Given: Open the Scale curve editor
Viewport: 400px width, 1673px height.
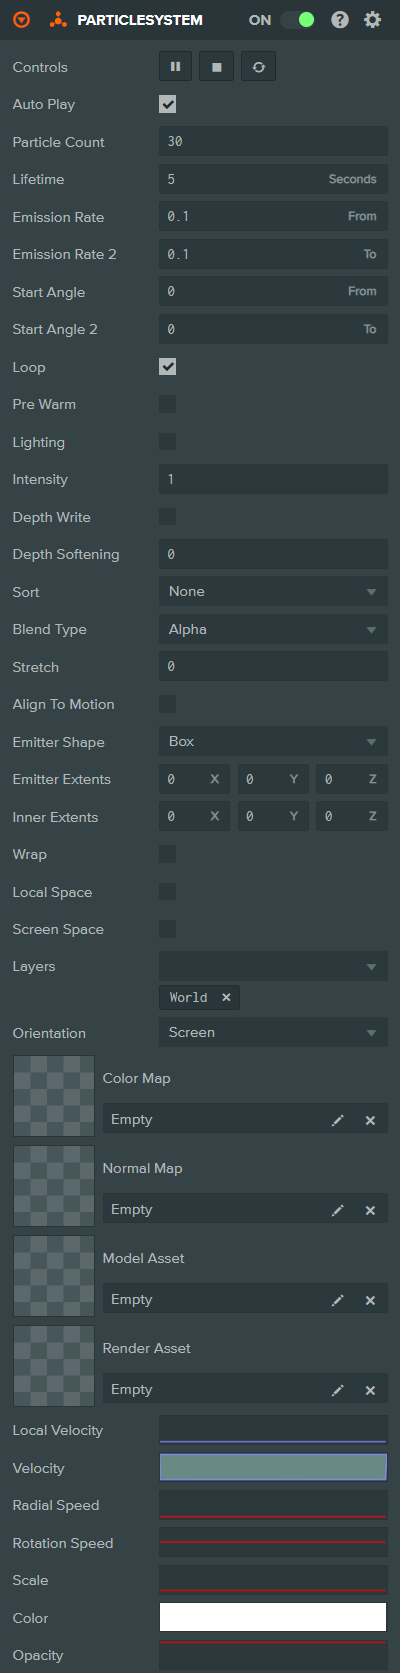Looking at the screenshot, I should pos(273,1580).
